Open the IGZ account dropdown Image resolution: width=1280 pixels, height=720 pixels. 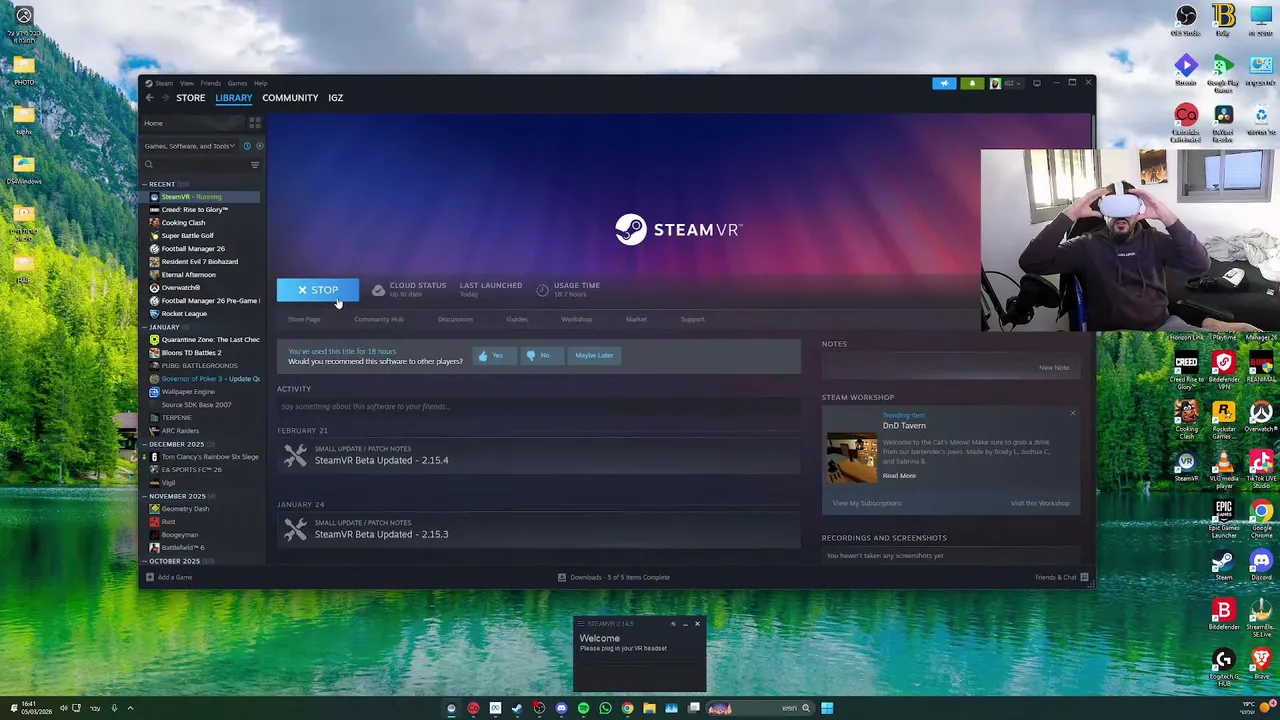coord(1008,84)
